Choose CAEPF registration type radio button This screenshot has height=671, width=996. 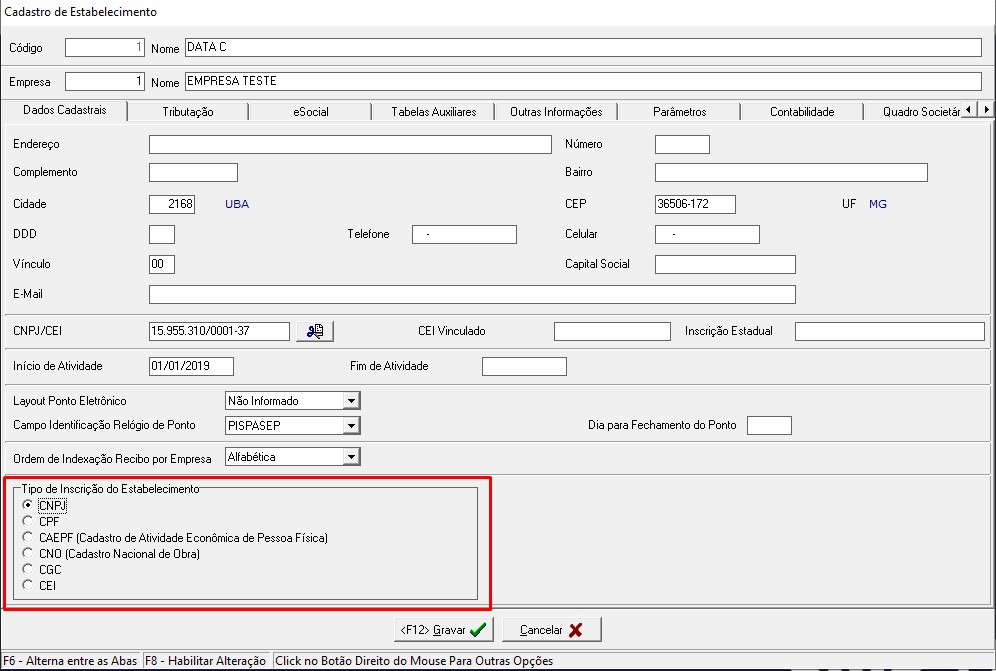tap(27, 537)
